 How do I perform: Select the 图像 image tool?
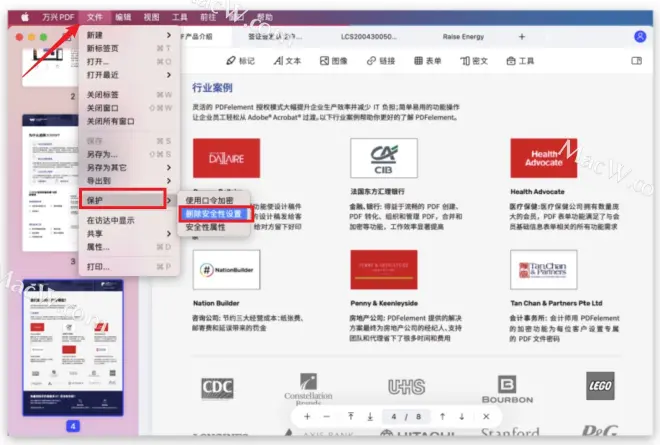coord(333,61)
